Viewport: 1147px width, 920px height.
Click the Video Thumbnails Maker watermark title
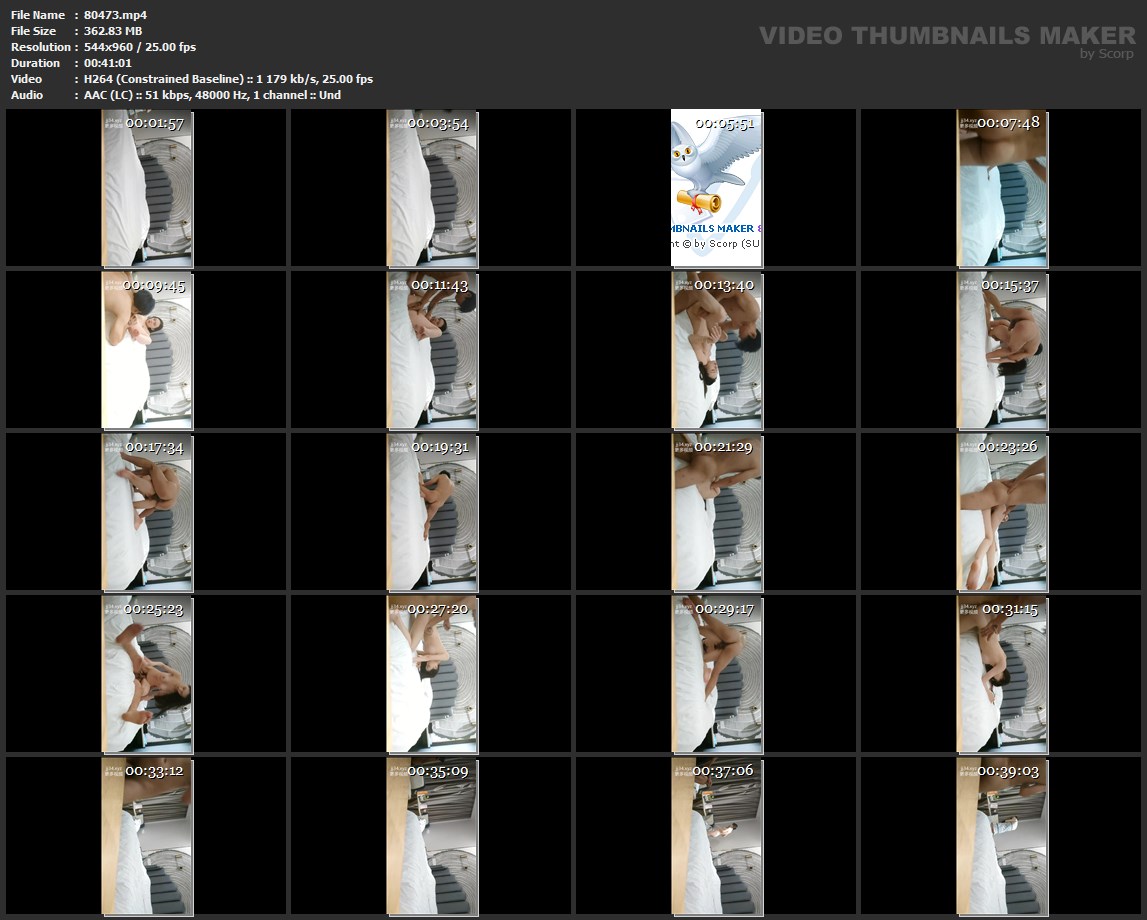tap(946, 36)
